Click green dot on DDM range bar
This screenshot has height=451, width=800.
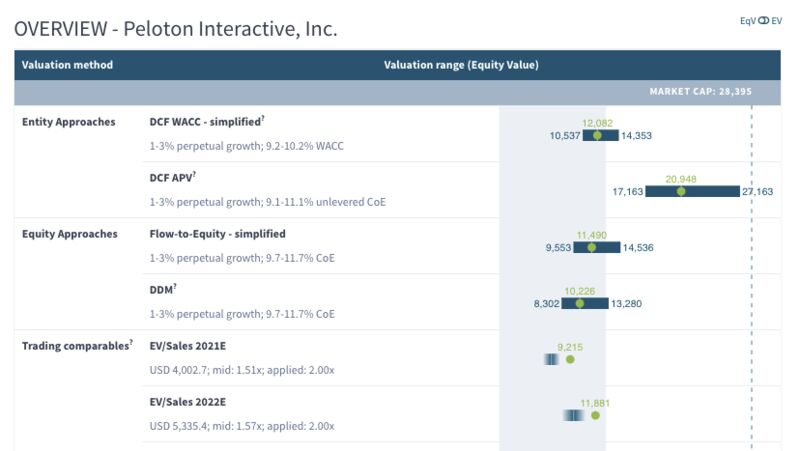(579, 303)
